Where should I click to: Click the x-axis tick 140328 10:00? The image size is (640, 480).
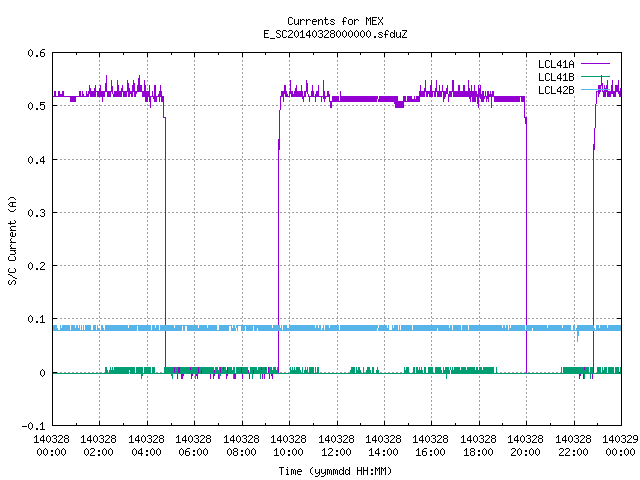point(289,445)
